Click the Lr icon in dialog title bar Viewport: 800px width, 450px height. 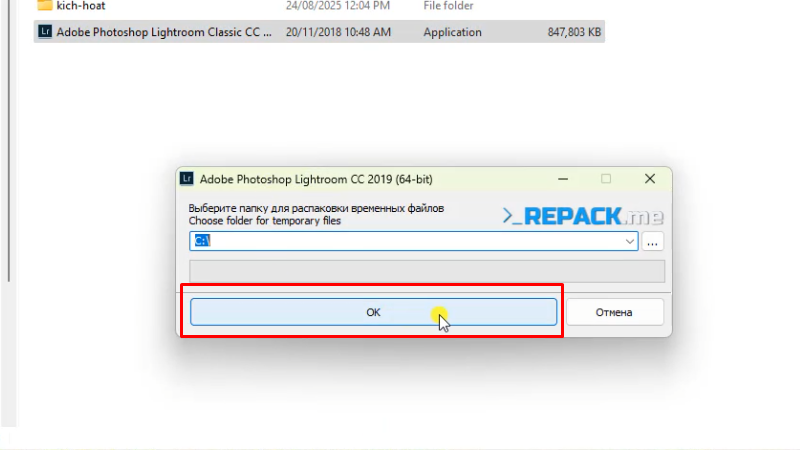187,179
